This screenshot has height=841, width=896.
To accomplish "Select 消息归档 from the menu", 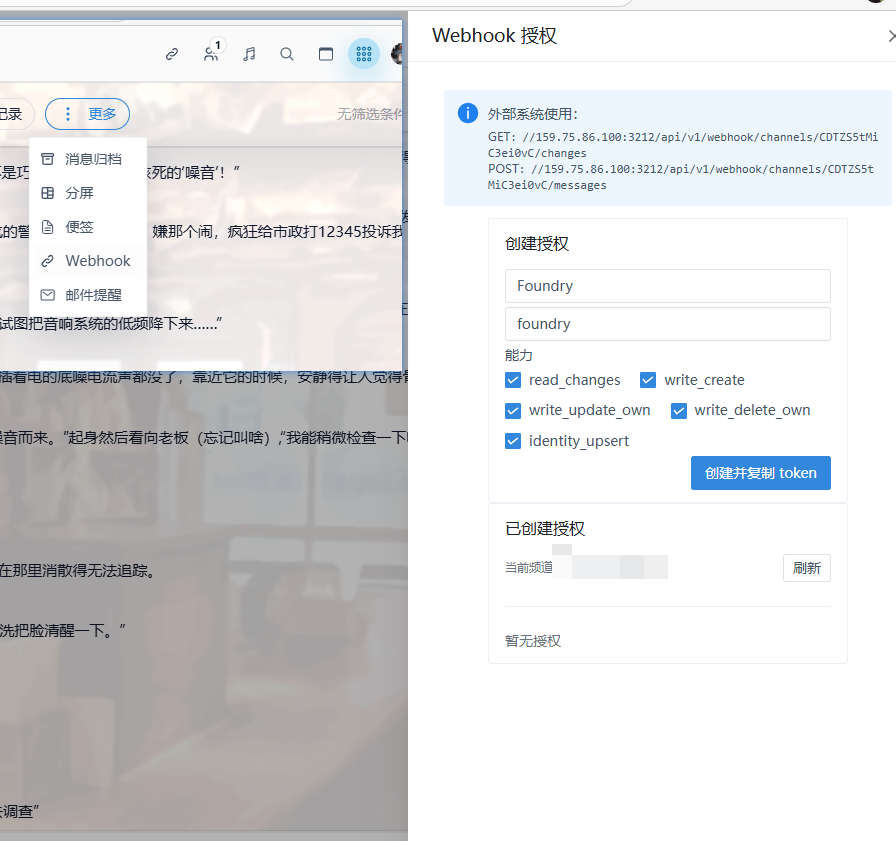I will tap(88, 159).
